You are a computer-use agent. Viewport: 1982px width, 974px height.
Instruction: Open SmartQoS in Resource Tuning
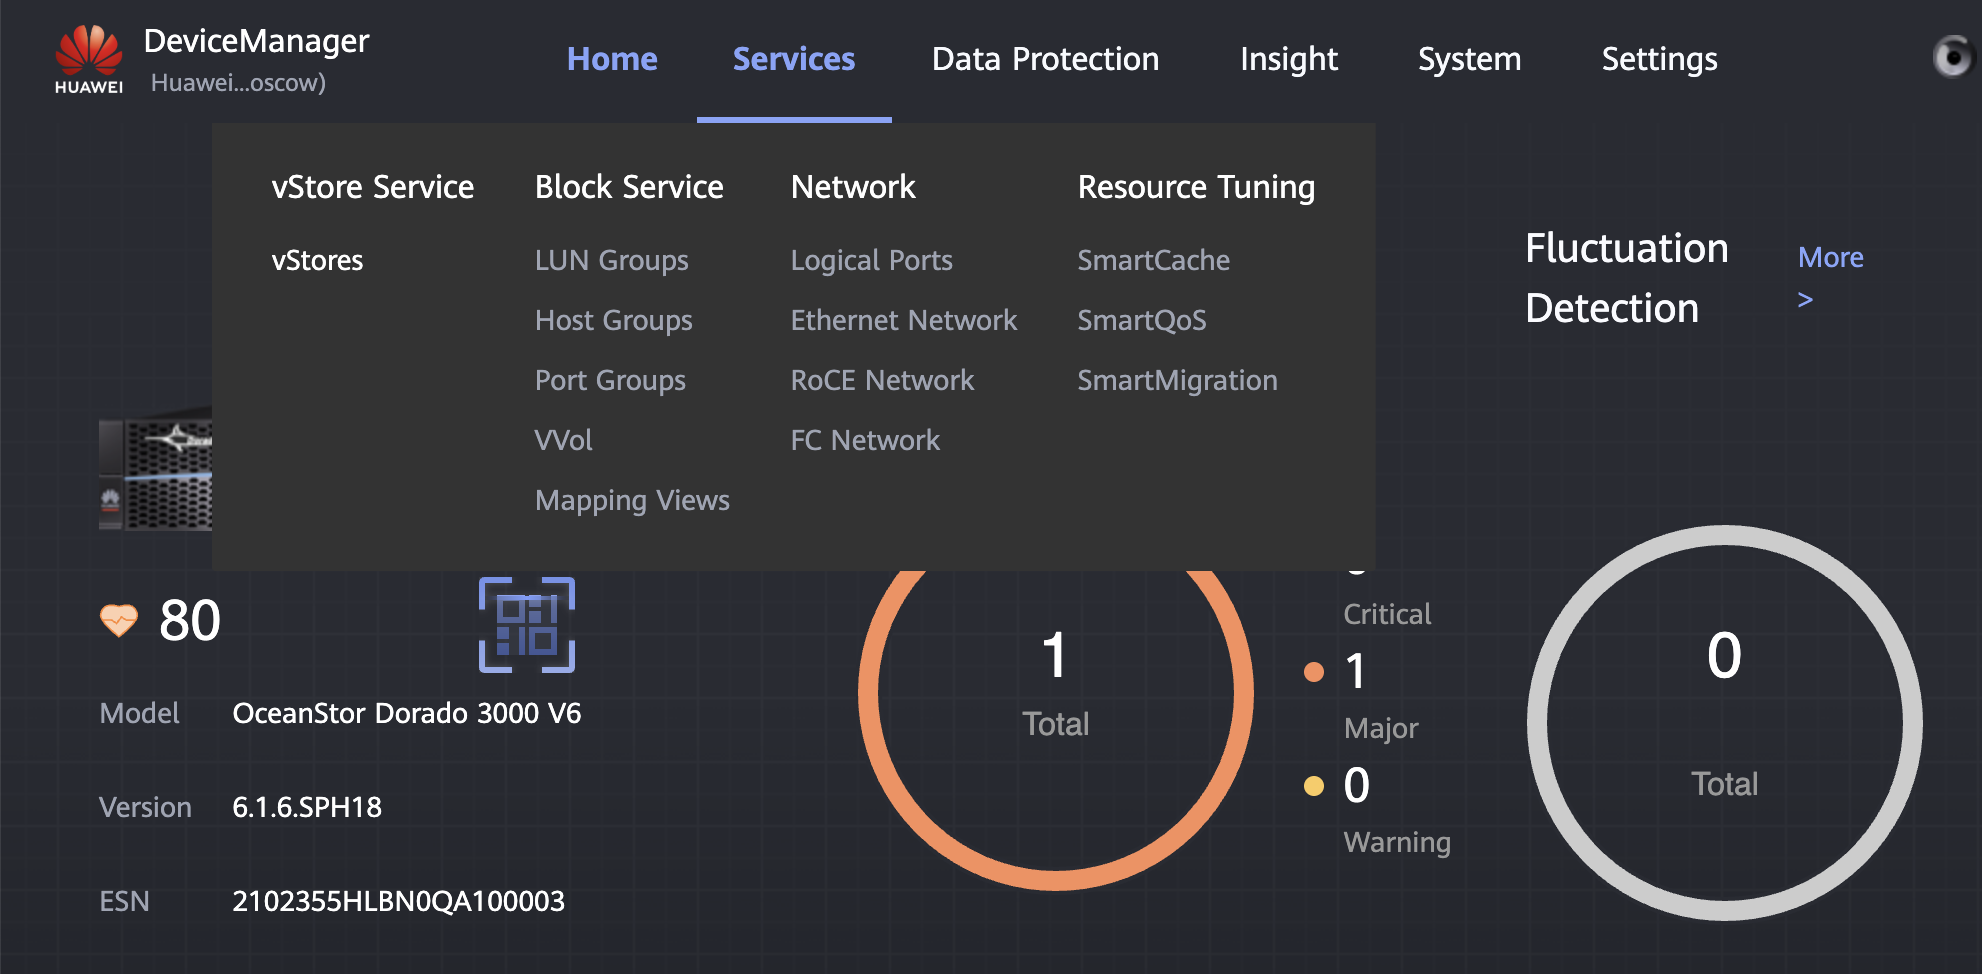(1141, 320)
